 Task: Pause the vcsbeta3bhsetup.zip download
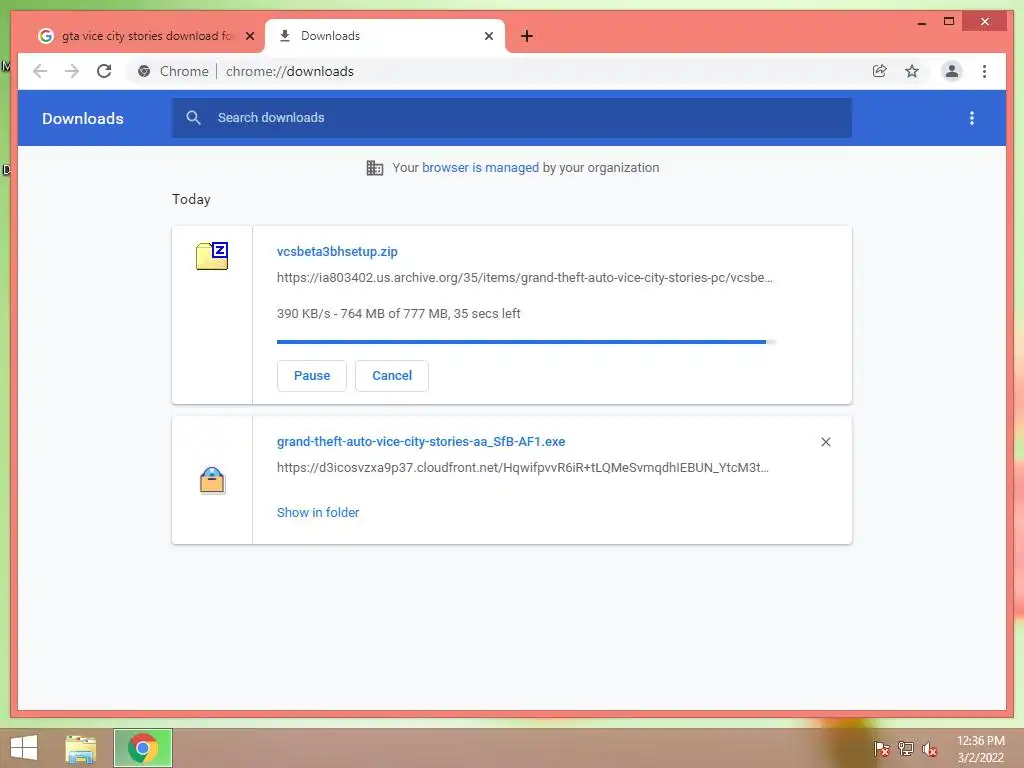[x=312, y=376]
